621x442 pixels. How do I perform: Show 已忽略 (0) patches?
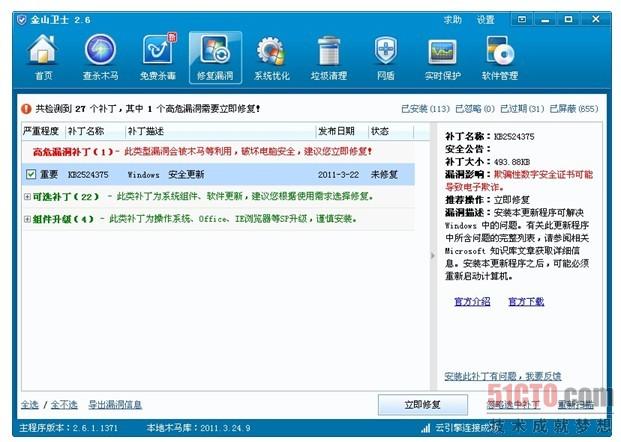(475, 109)
